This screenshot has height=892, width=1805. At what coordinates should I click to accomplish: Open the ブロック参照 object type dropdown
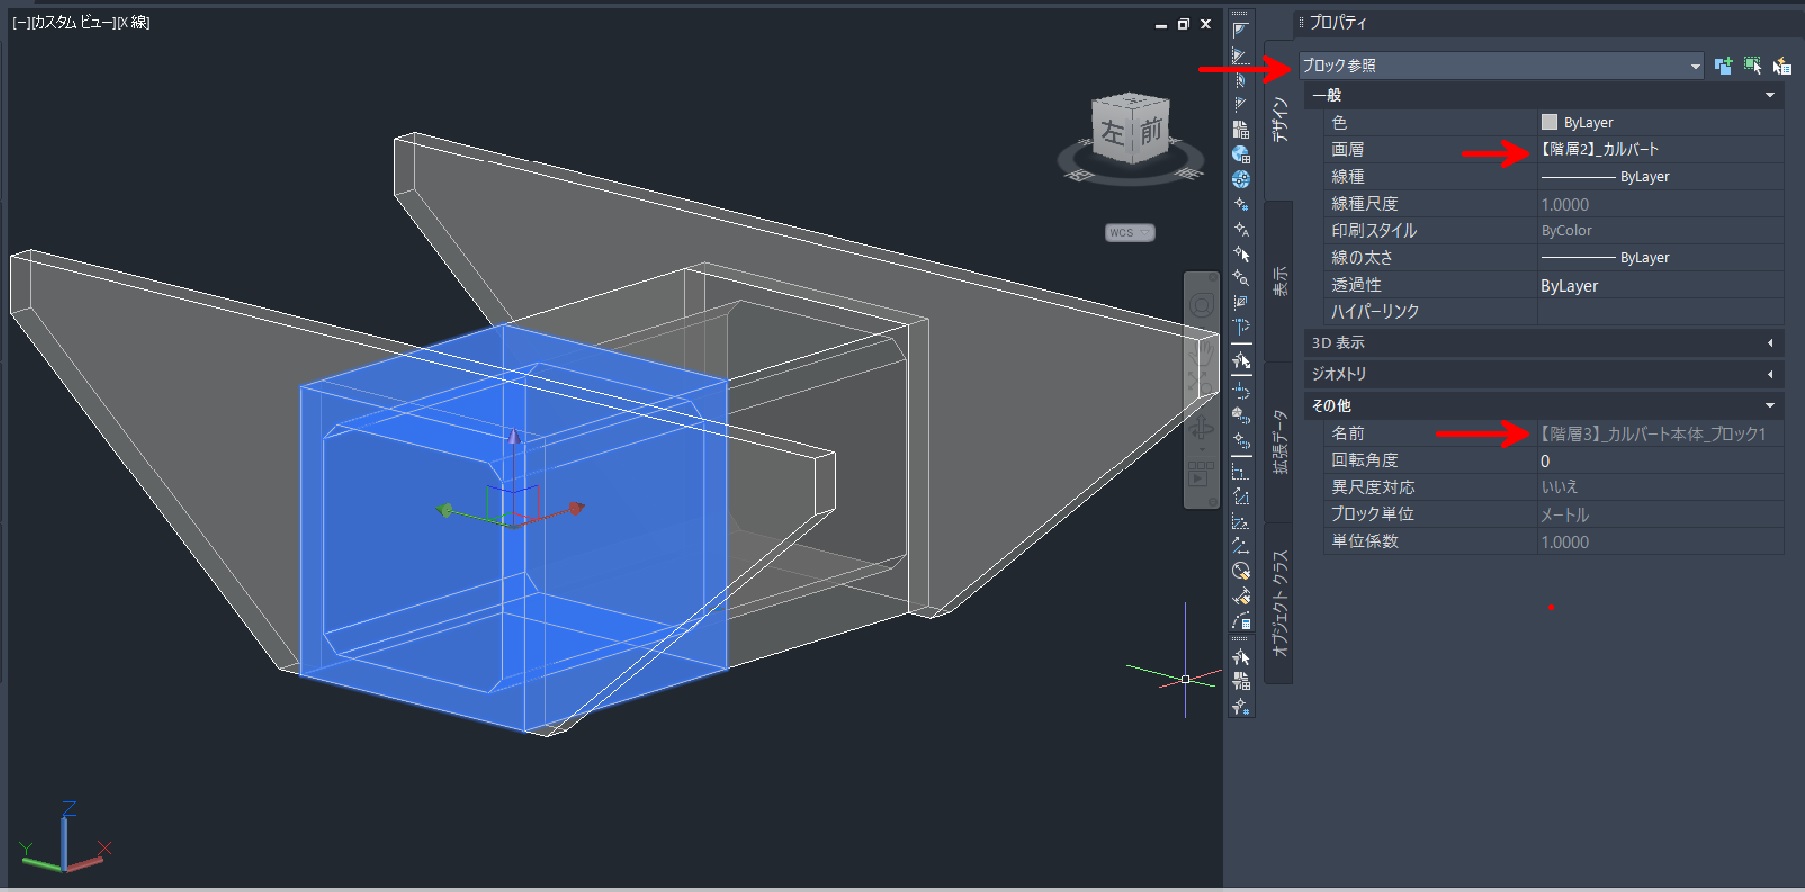pyautogui.click(x=1501, y=66)
